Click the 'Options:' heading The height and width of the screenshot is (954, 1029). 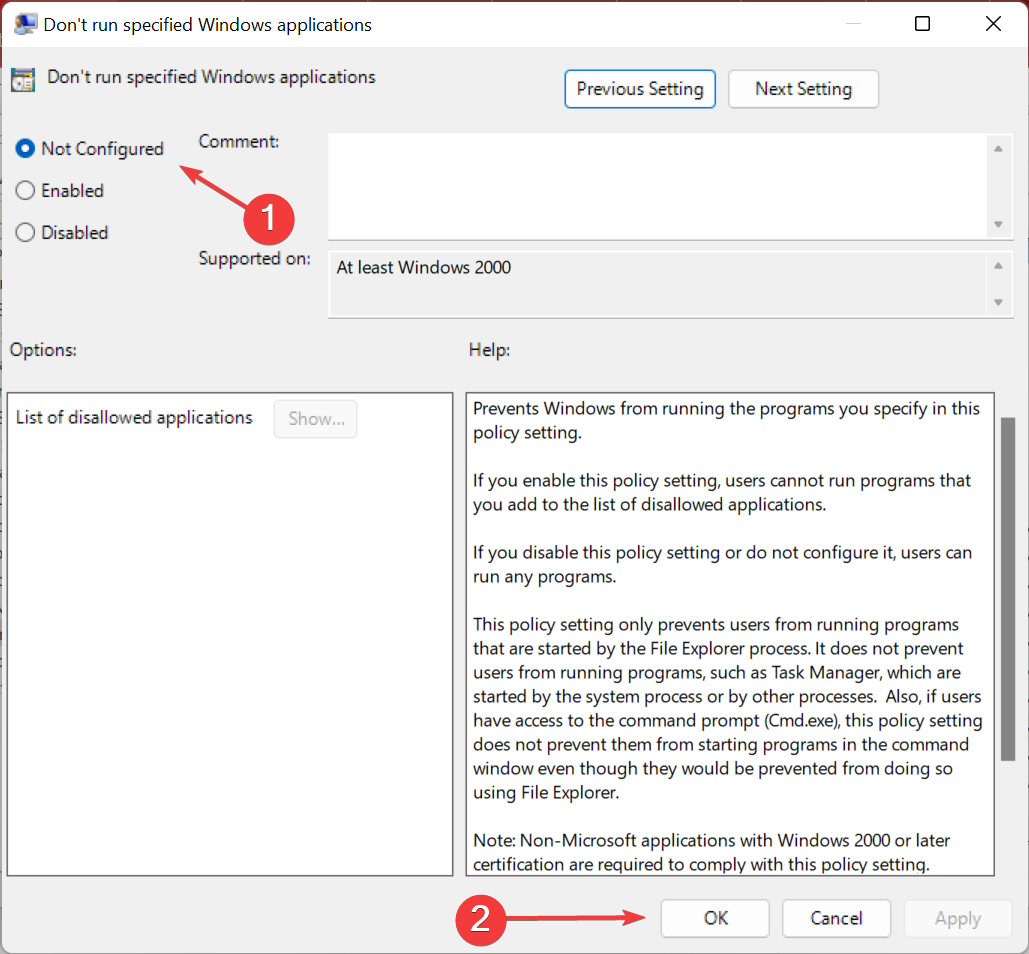[43, 350]
